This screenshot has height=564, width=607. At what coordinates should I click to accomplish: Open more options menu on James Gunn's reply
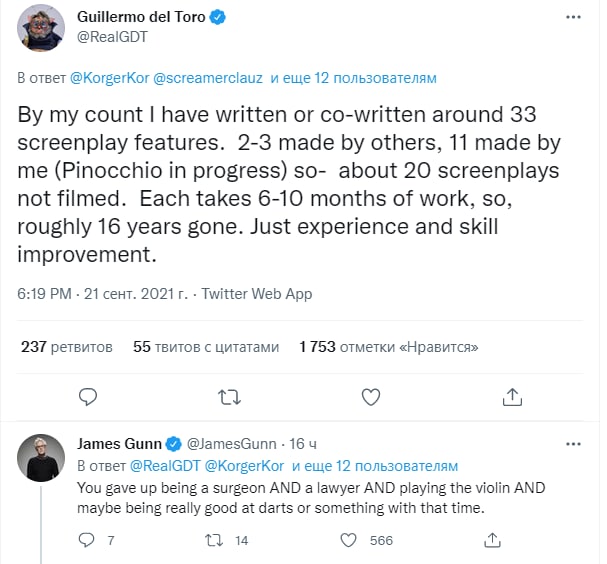(569, 444)
